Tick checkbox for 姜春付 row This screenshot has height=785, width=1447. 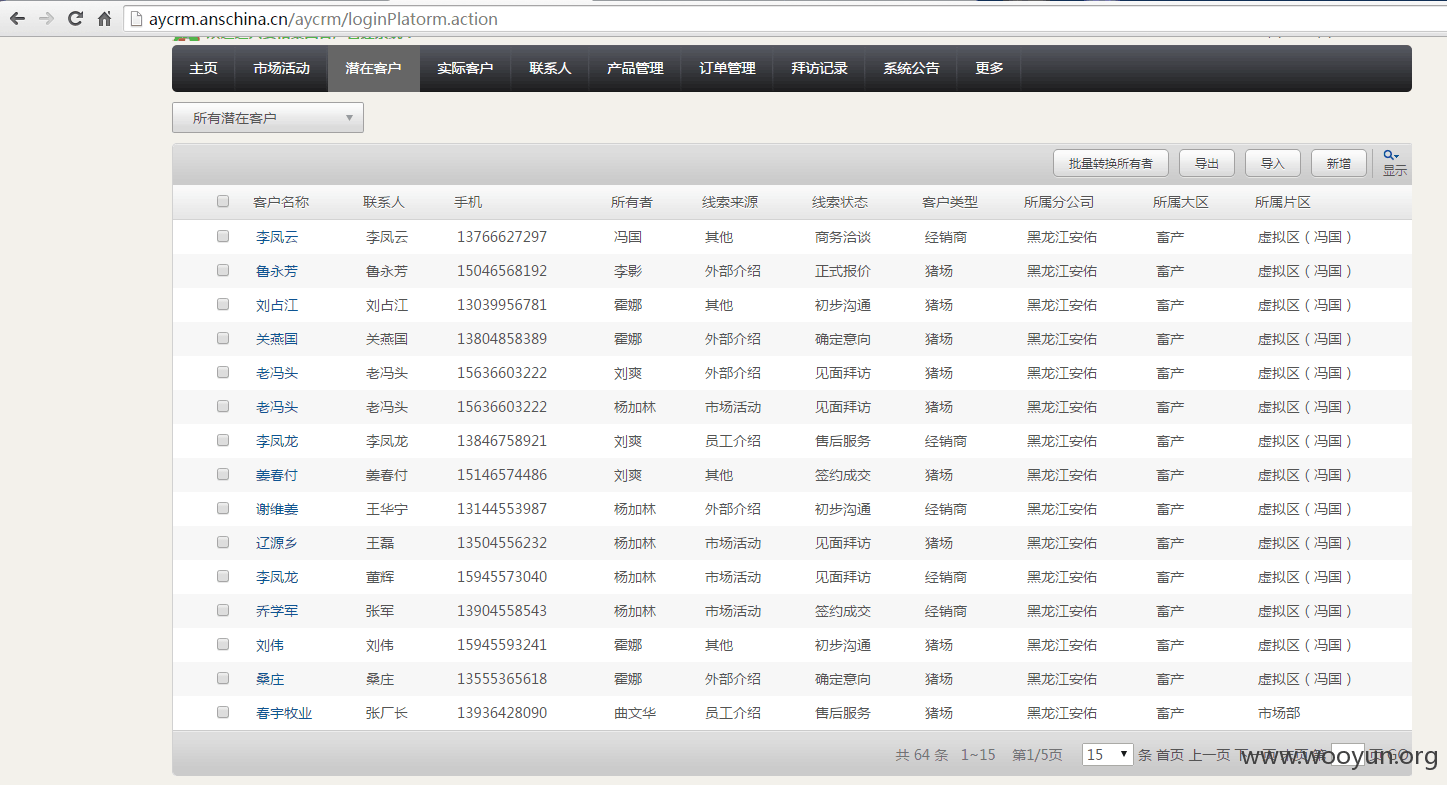click(223, 474)
